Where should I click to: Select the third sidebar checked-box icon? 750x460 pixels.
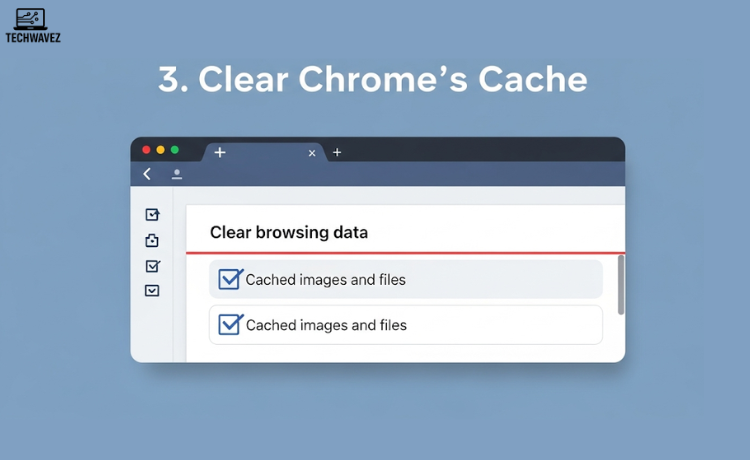click(x=152, y=266)
